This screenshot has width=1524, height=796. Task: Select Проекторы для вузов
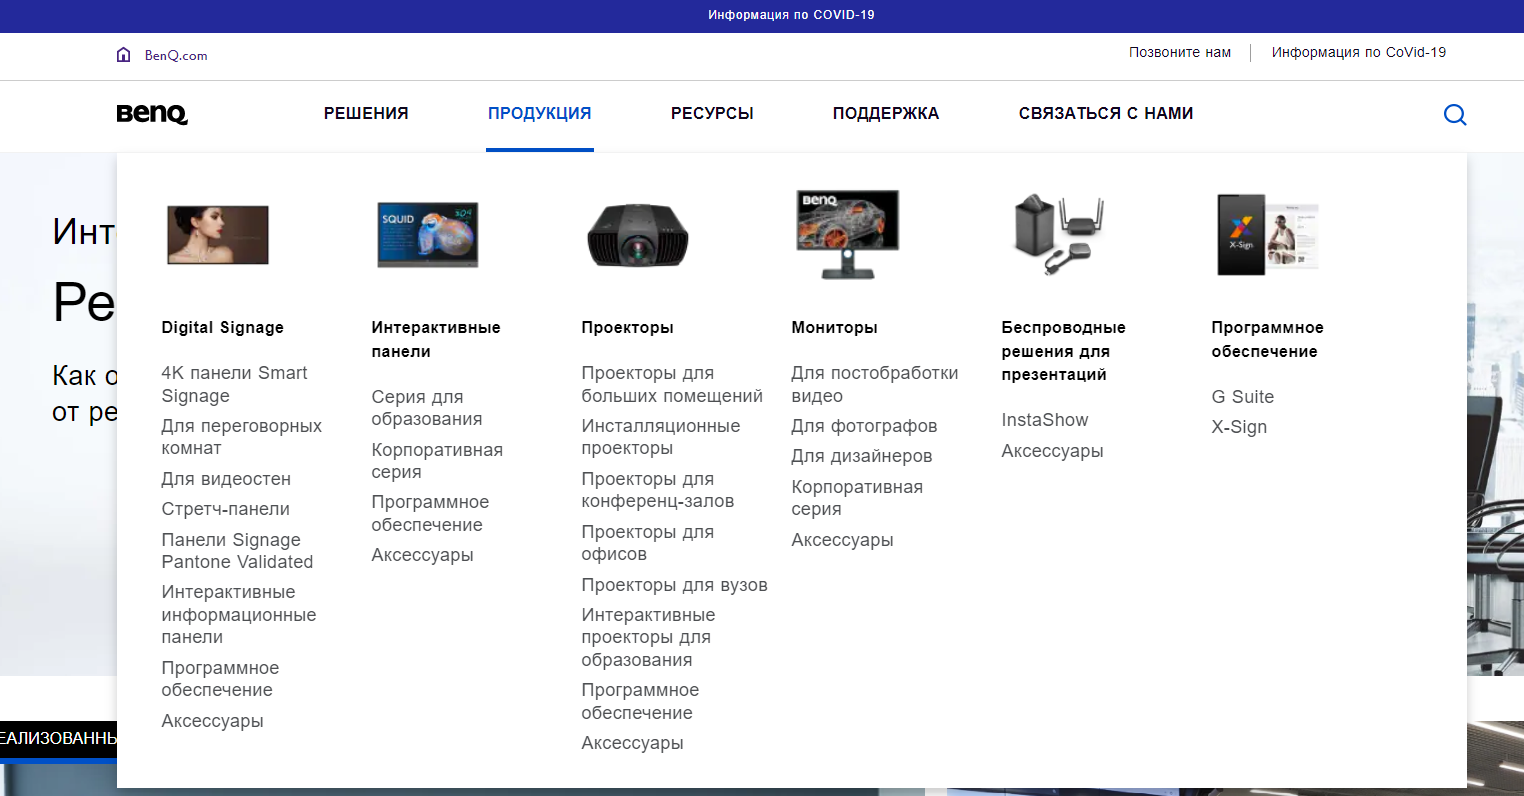pos(675,585)
